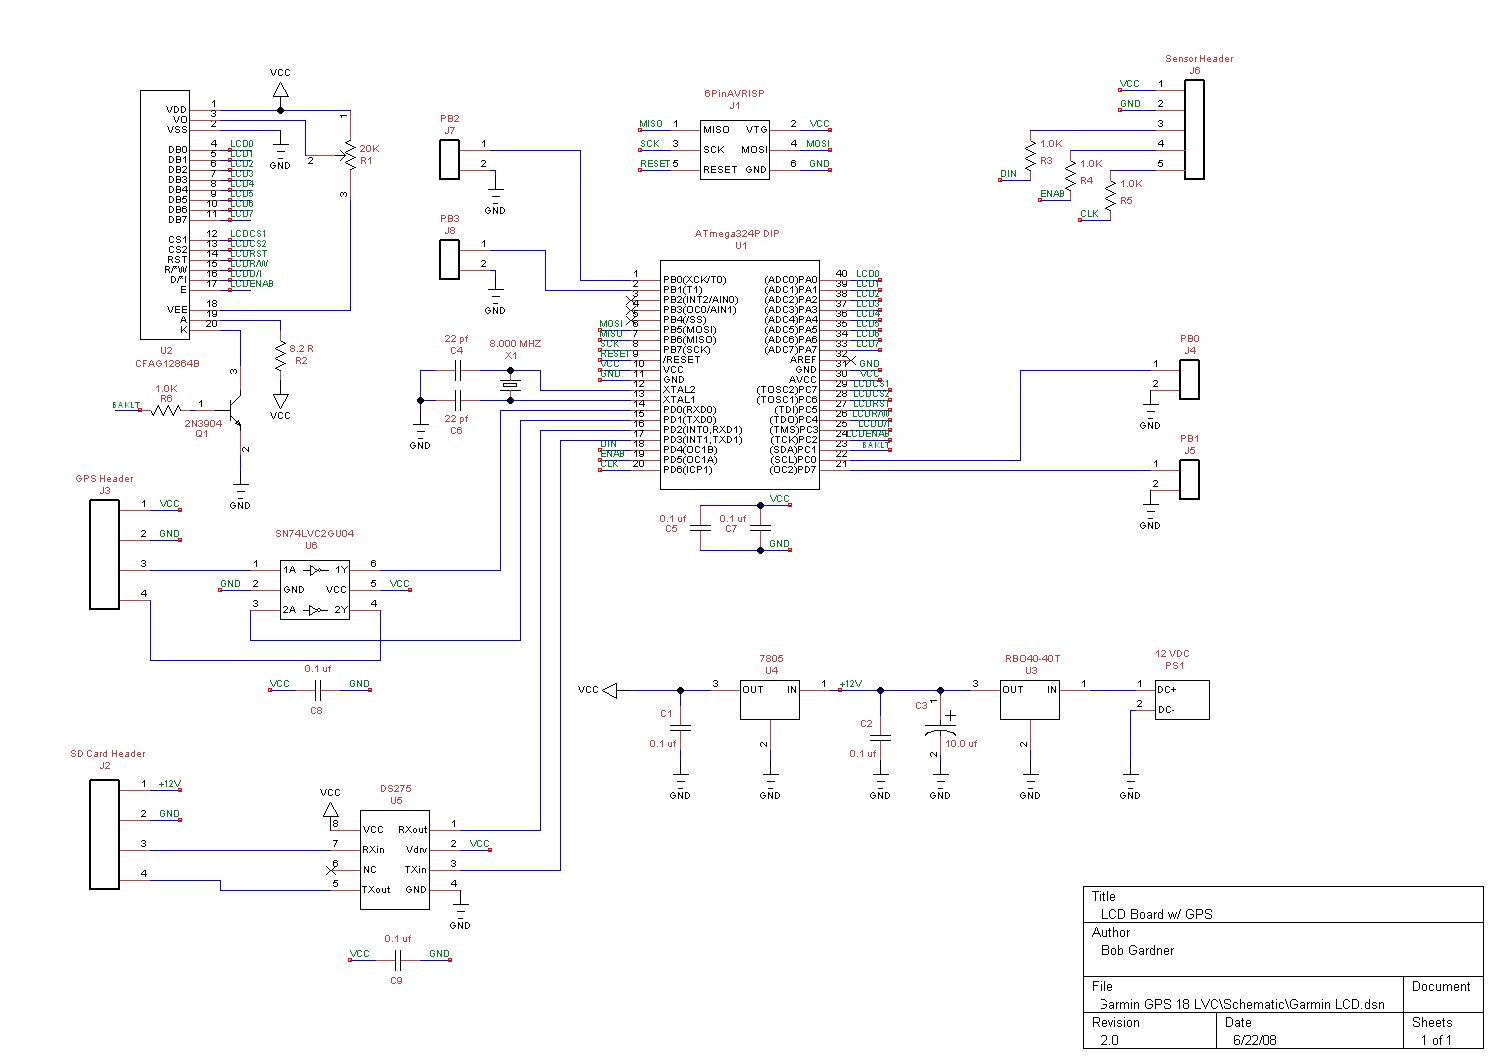Select the ATmega324P microcontroller U1
The image size is (1495, 1060).
coord(739,375)
